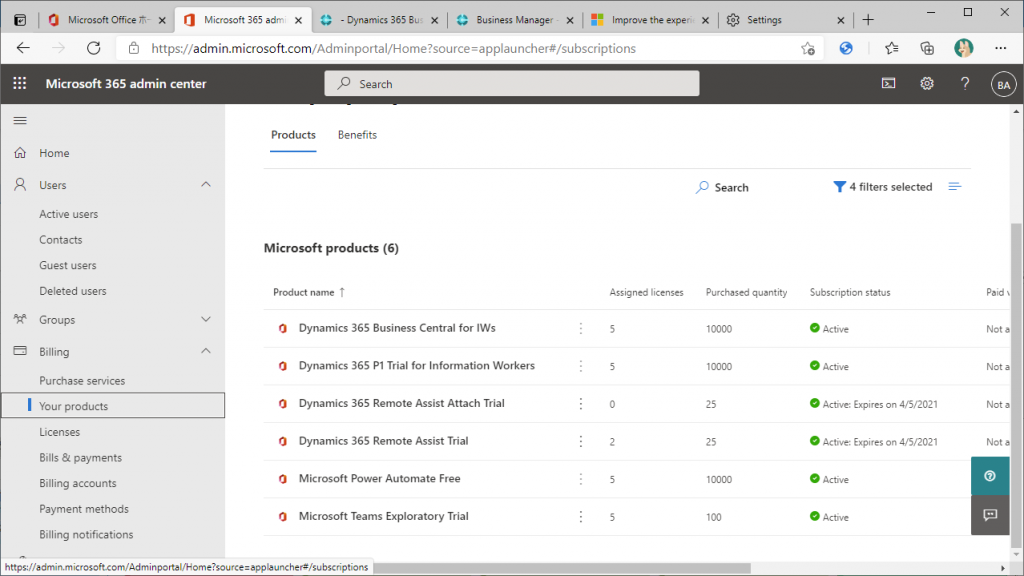Switch to the Products tab
This screenshot has width=1024, height=576.
tap(293, 135)
